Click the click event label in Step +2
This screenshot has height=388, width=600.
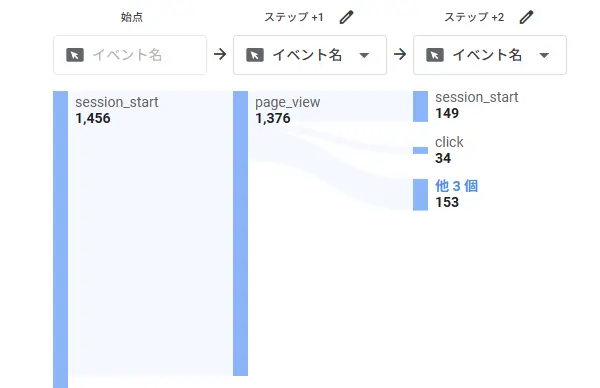(x=449, y=142)
